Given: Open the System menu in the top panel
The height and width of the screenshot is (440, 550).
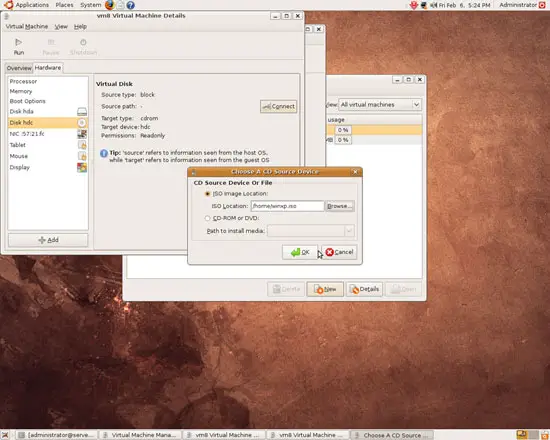Looking at the screenshot, I should 90,5.
